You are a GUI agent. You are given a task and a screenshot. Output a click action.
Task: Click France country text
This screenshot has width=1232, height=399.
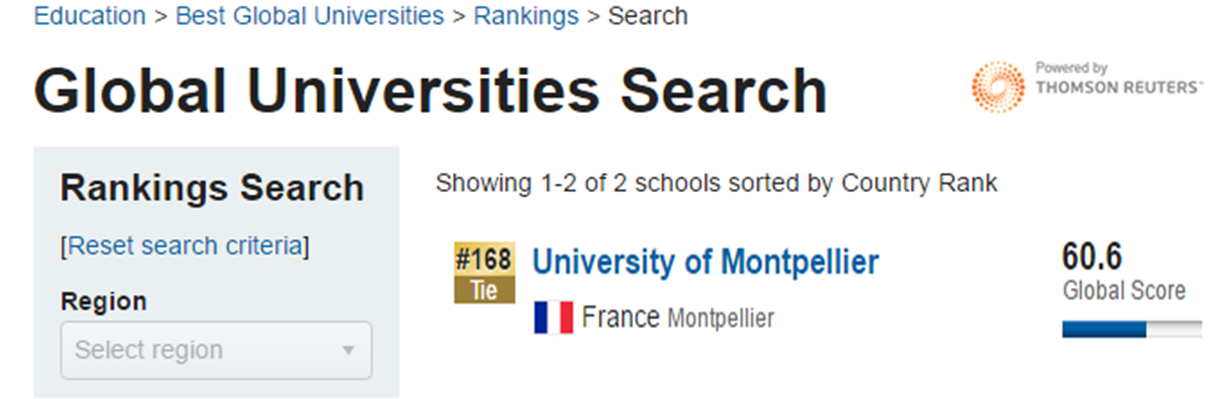pos(621,318)
